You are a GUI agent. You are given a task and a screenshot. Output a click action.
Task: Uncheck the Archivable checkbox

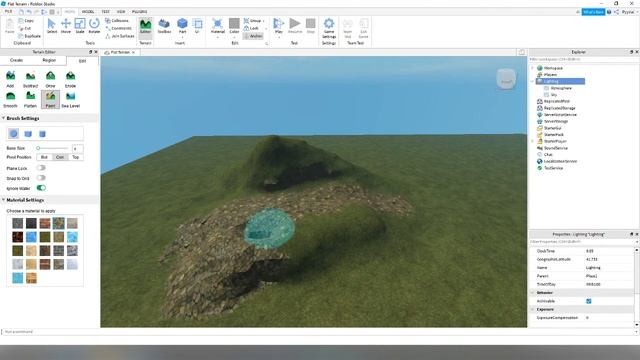pyautogui.click(x=589, y=301)
